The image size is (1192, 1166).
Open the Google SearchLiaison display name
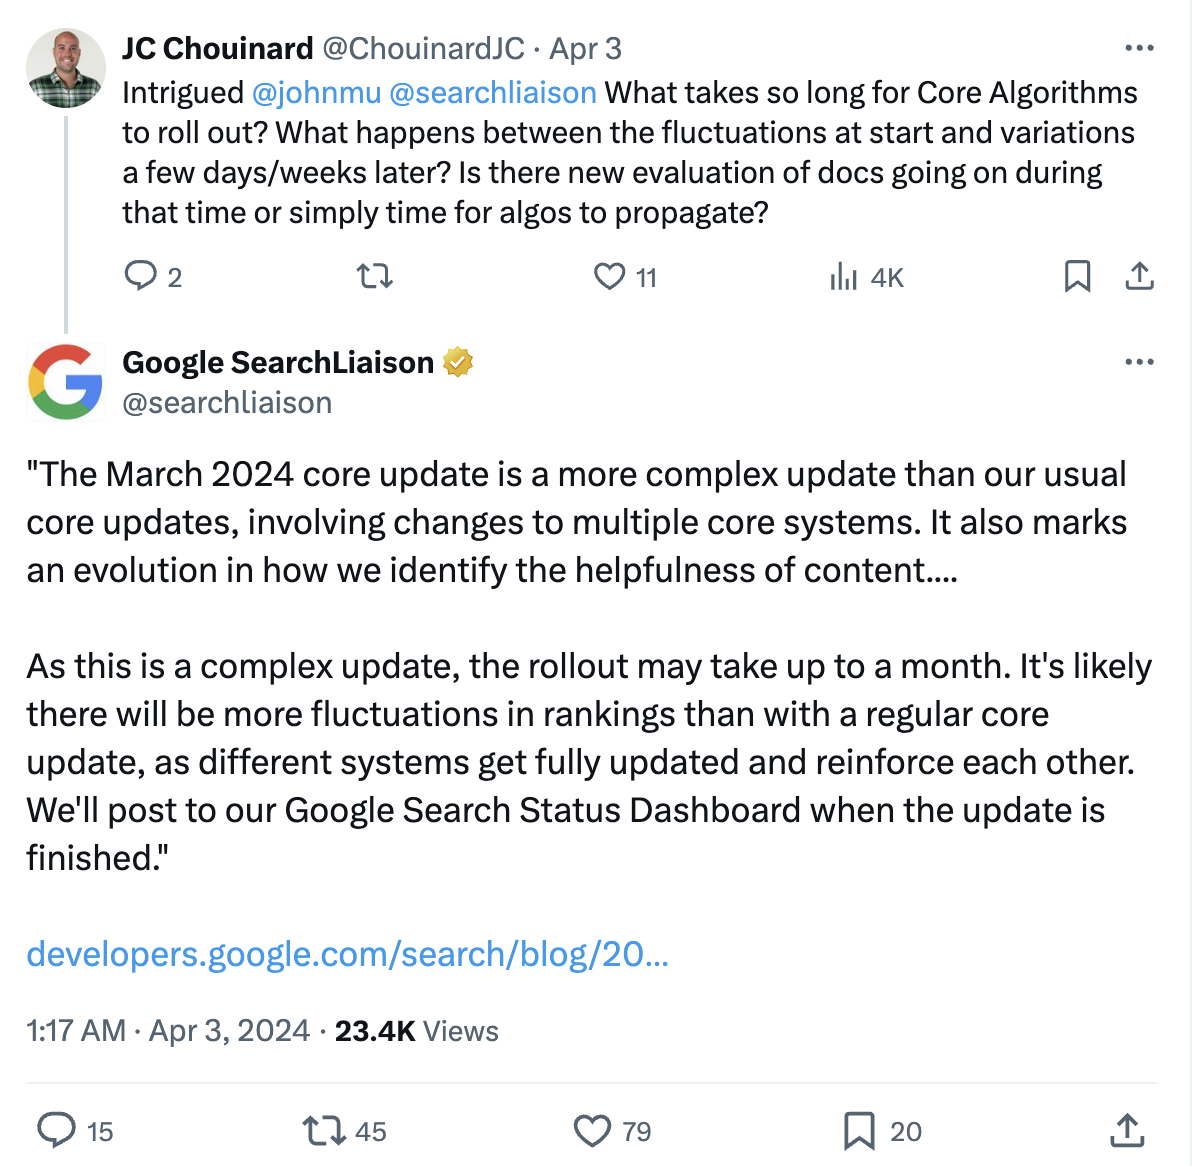278,363
